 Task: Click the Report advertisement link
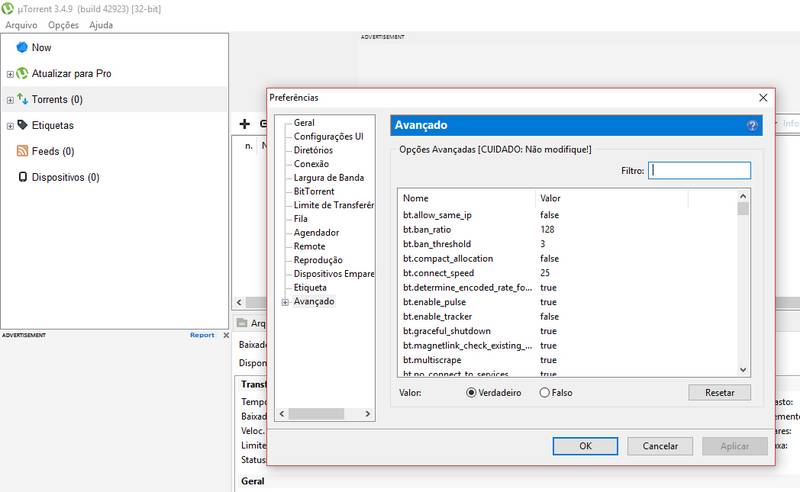point(202,335)
